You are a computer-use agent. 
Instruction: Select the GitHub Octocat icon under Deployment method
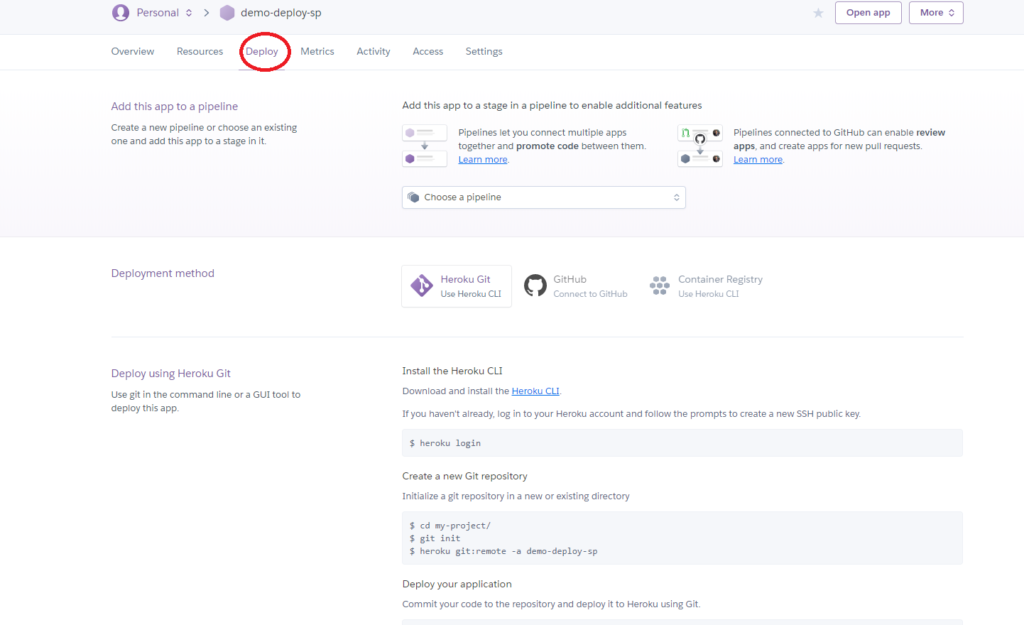(535, 285)
